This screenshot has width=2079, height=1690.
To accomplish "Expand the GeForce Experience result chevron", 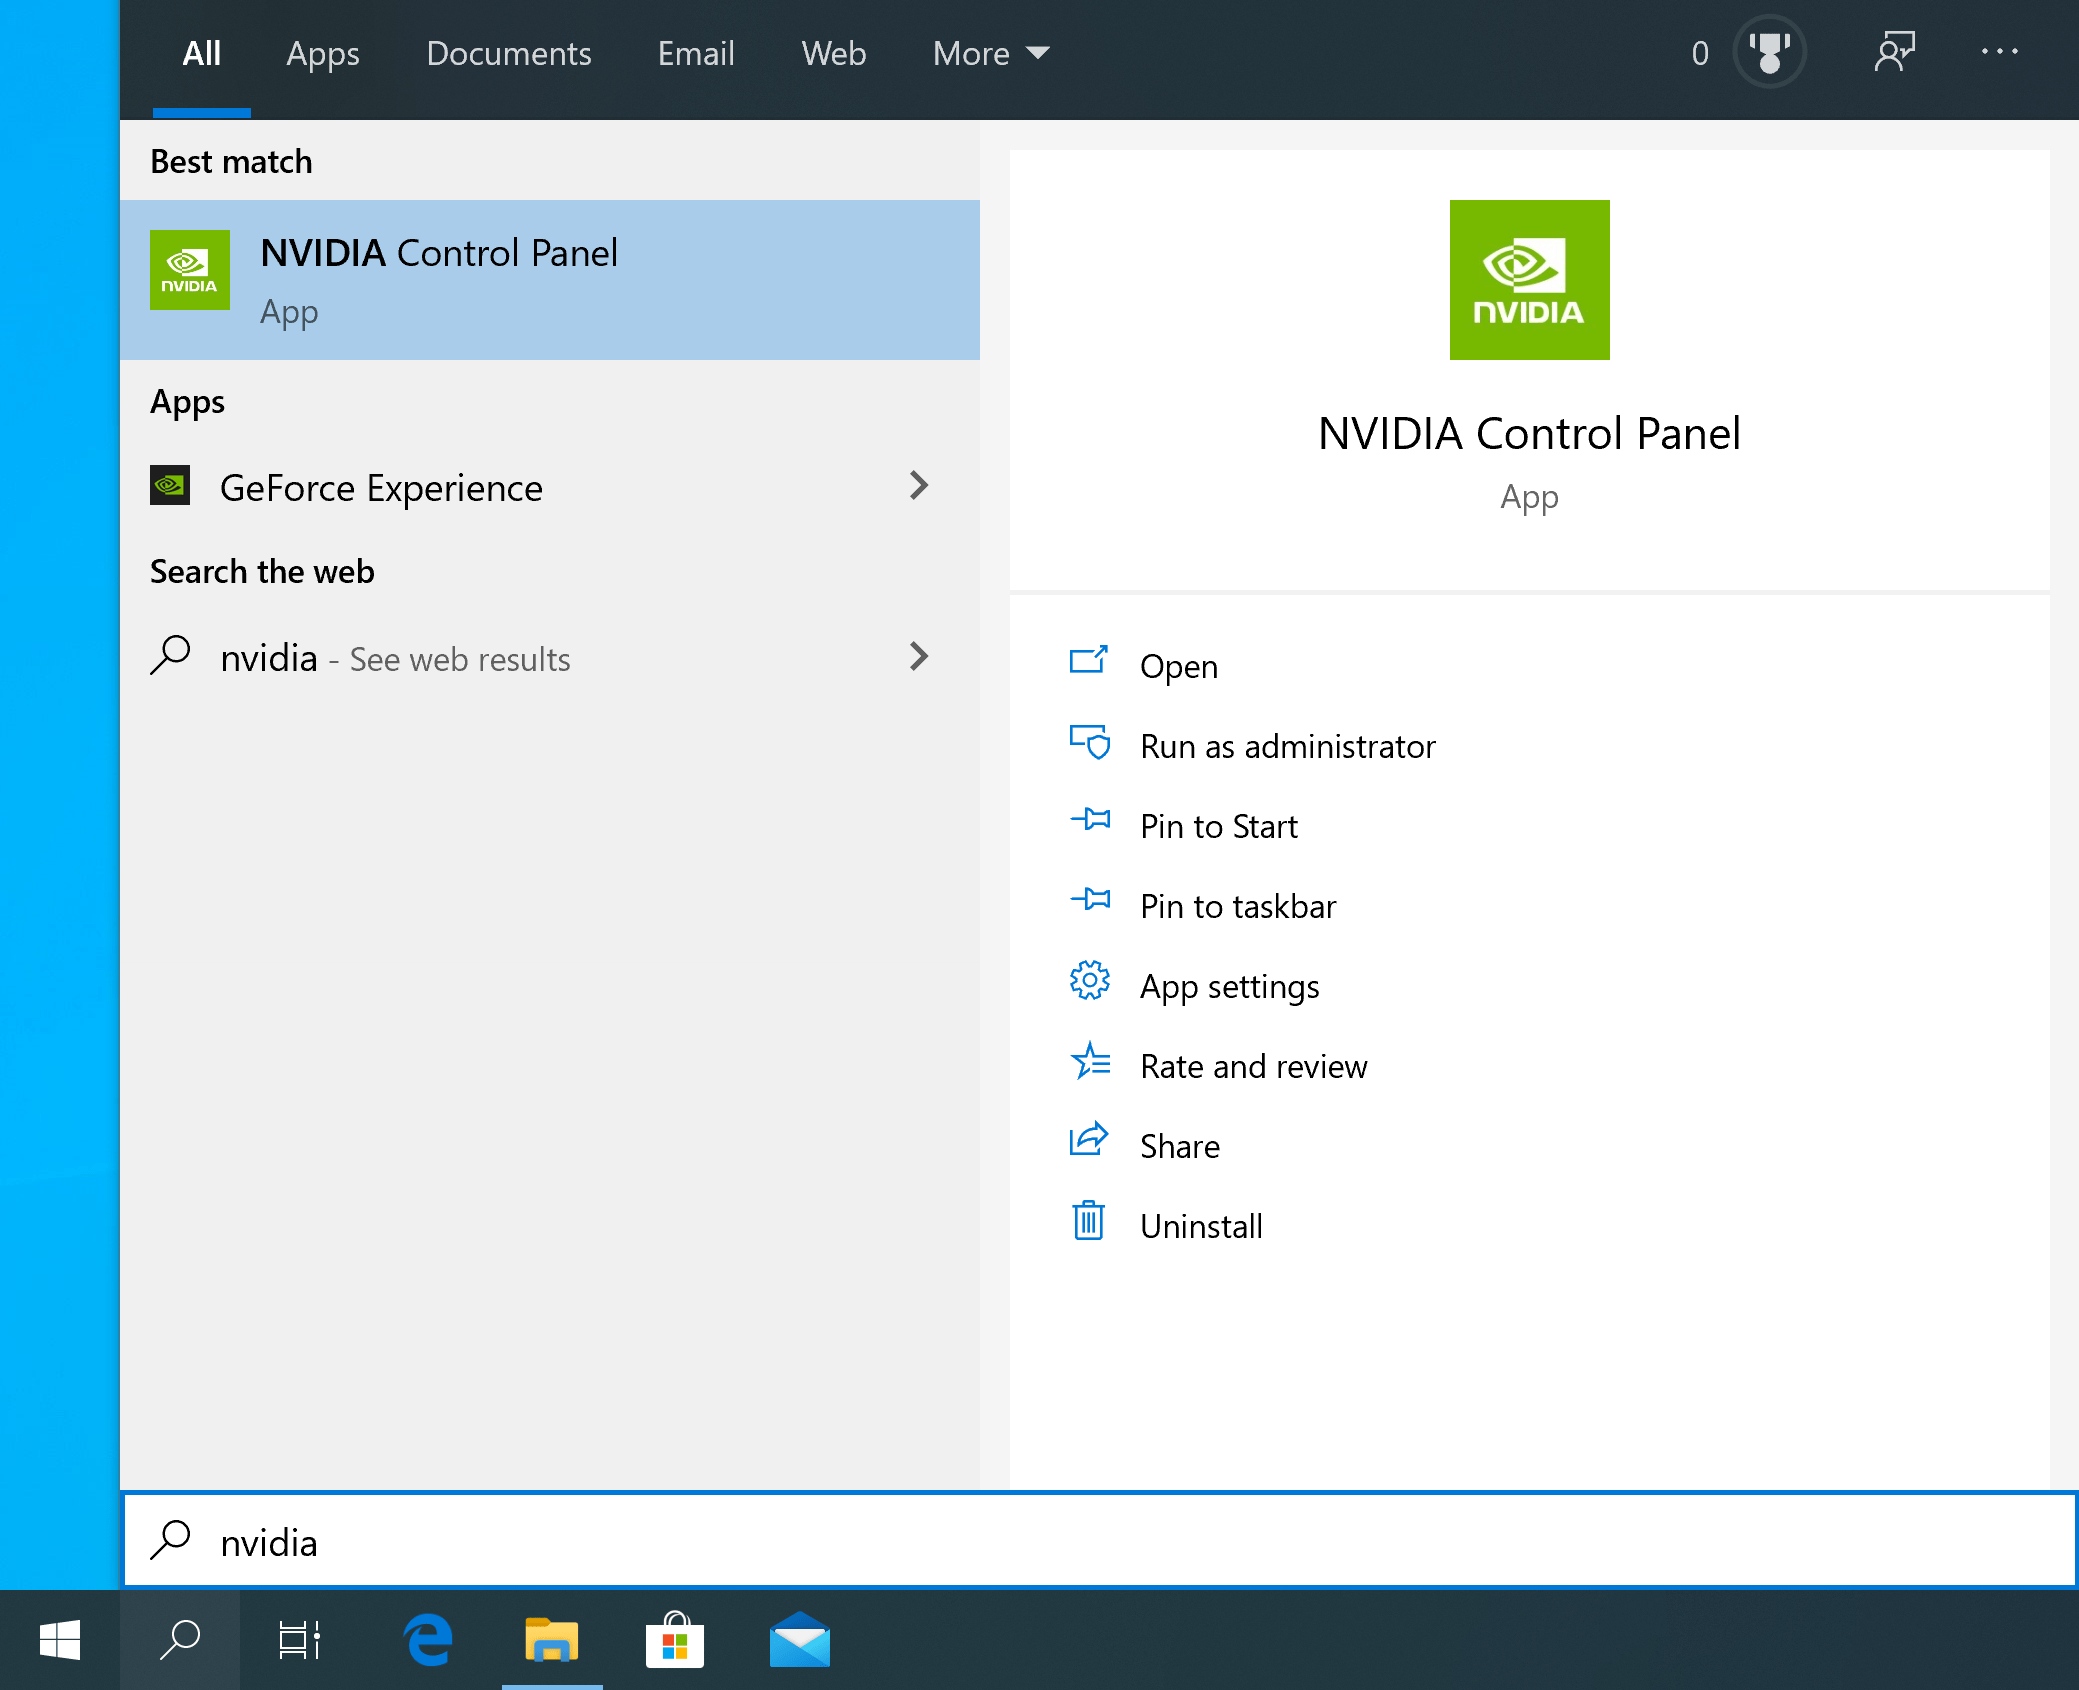I will [919, 487].
